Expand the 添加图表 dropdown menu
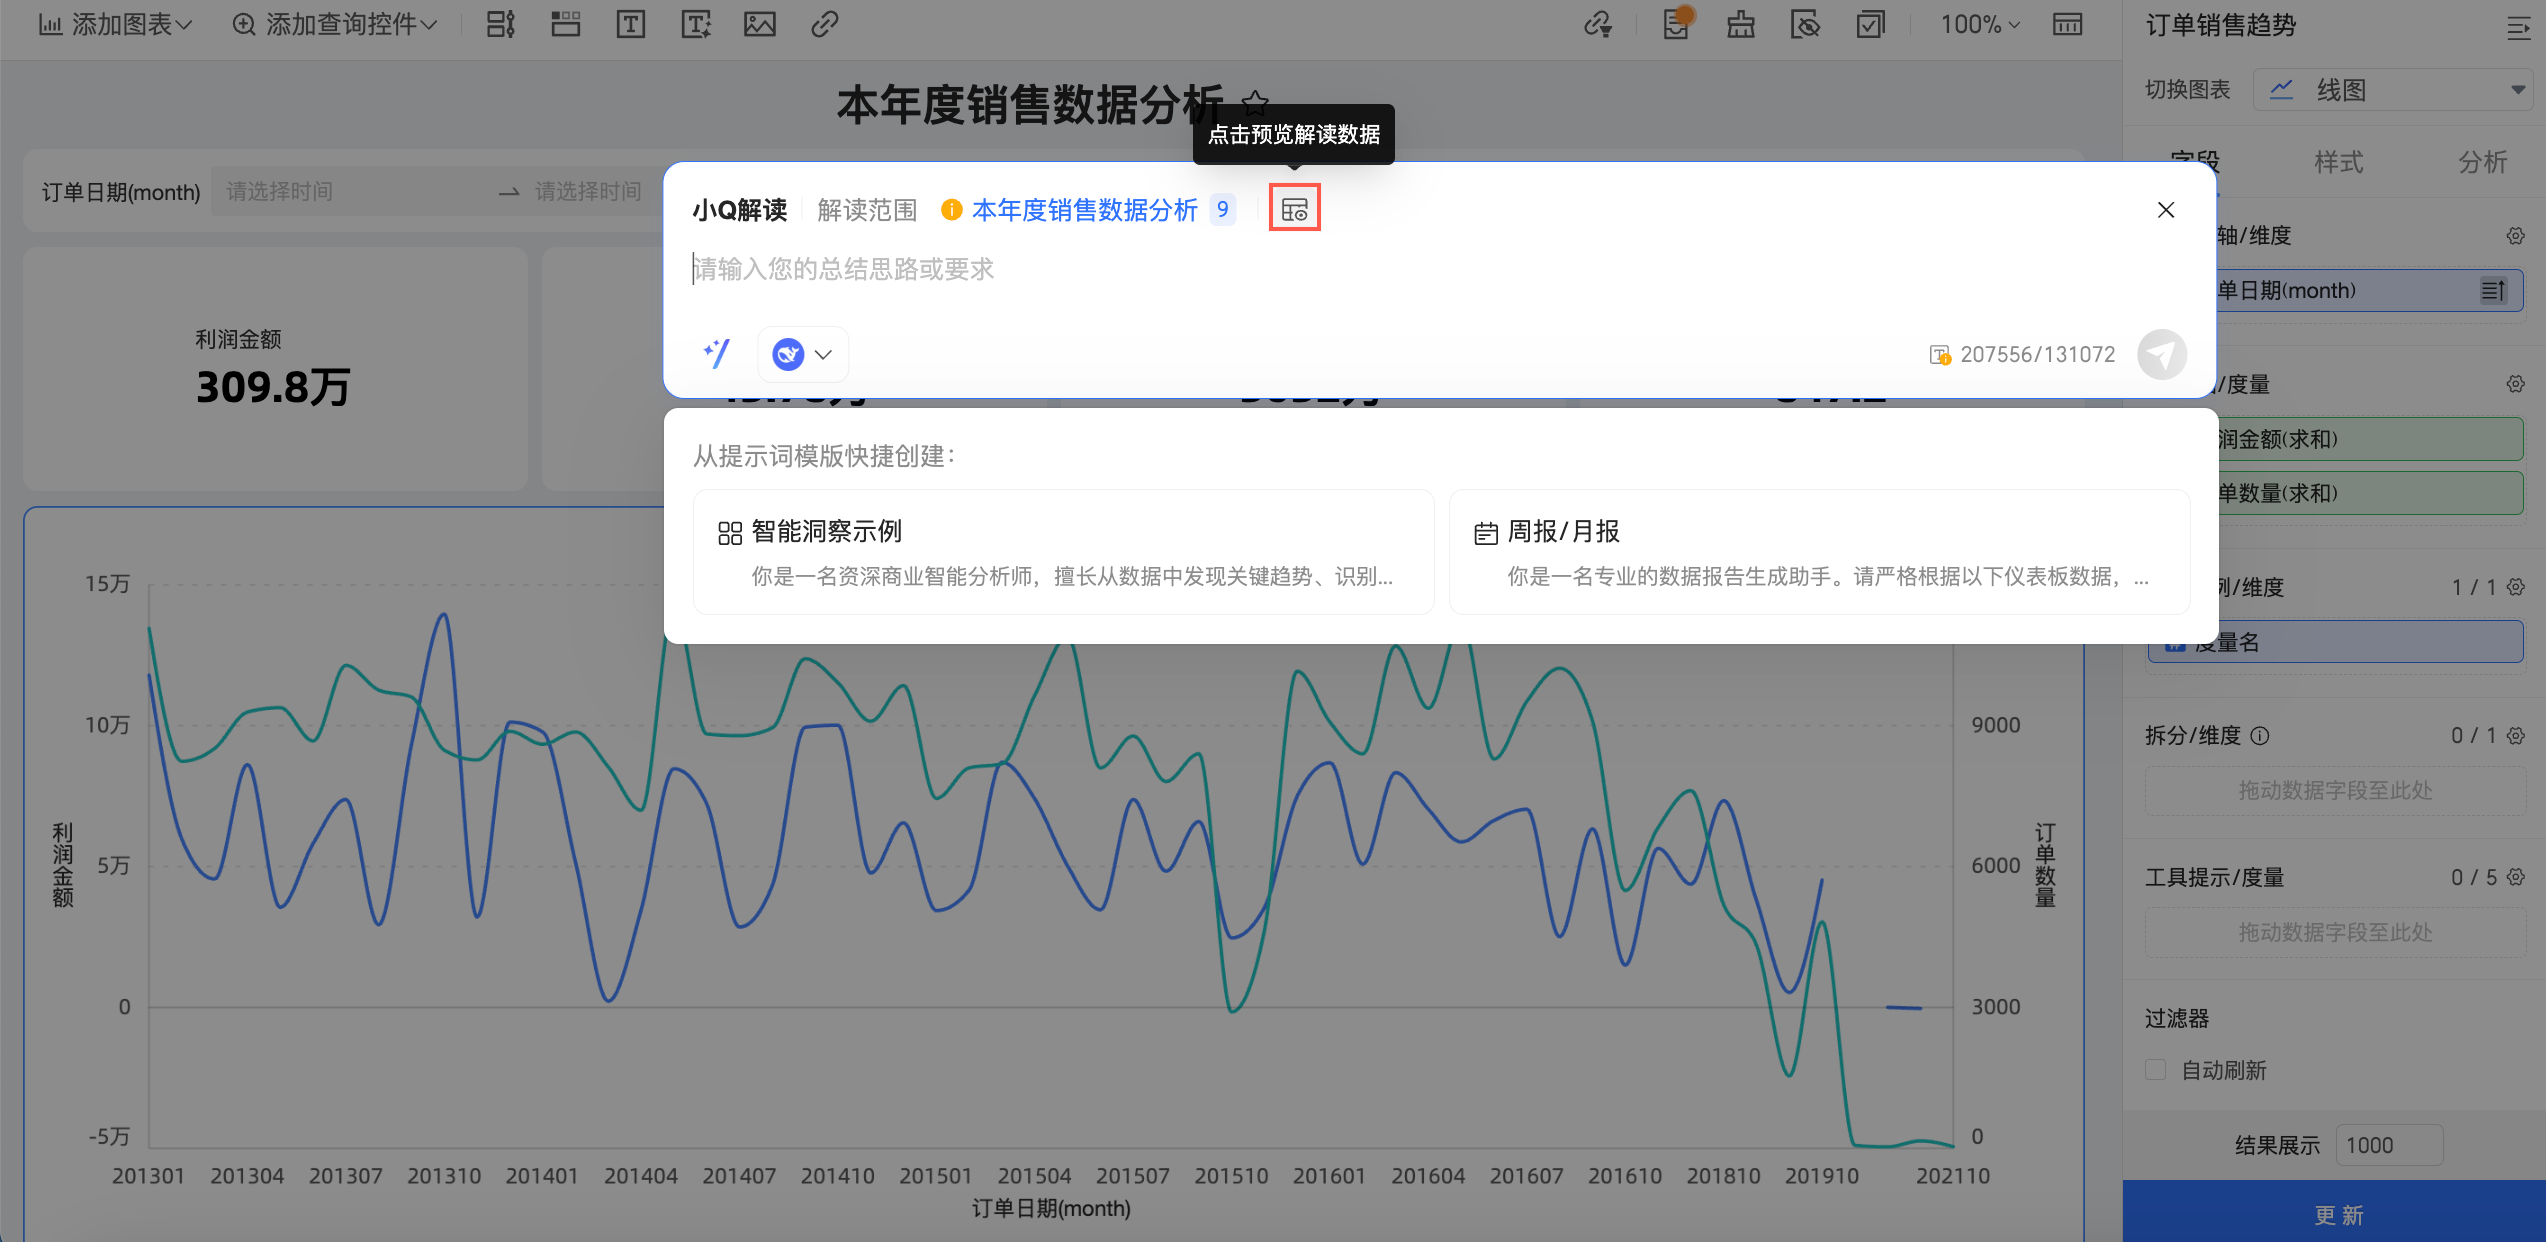Image resolution: width=2546 pixels, height=1242 pixels. click(115, 24)
